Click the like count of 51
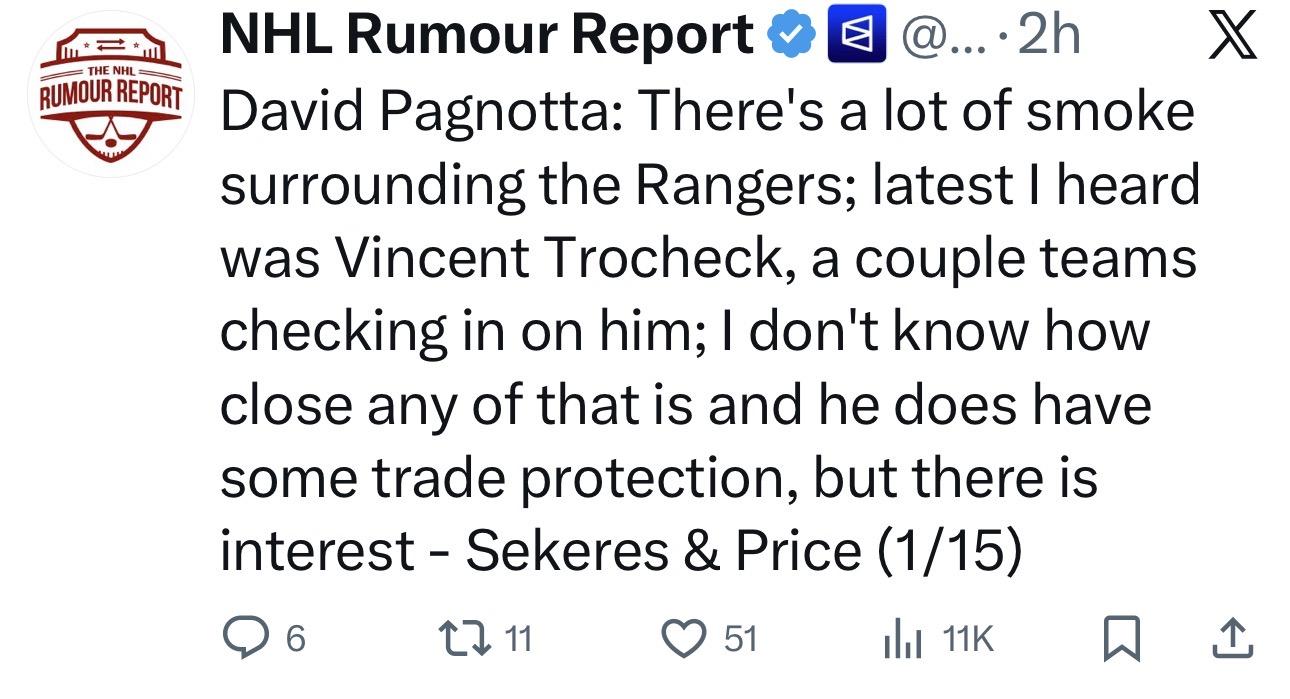Viewport: 1290px width, 699px height. (x=741, y=639)
